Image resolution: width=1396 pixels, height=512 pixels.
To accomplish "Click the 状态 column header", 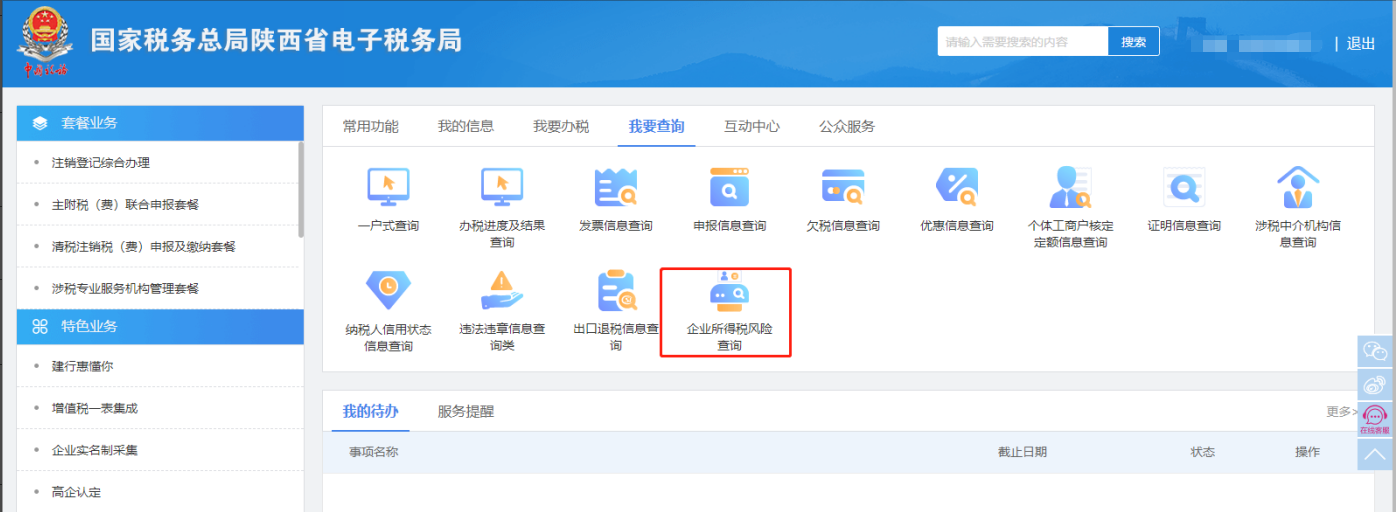I will click(x=1202, y=452).
